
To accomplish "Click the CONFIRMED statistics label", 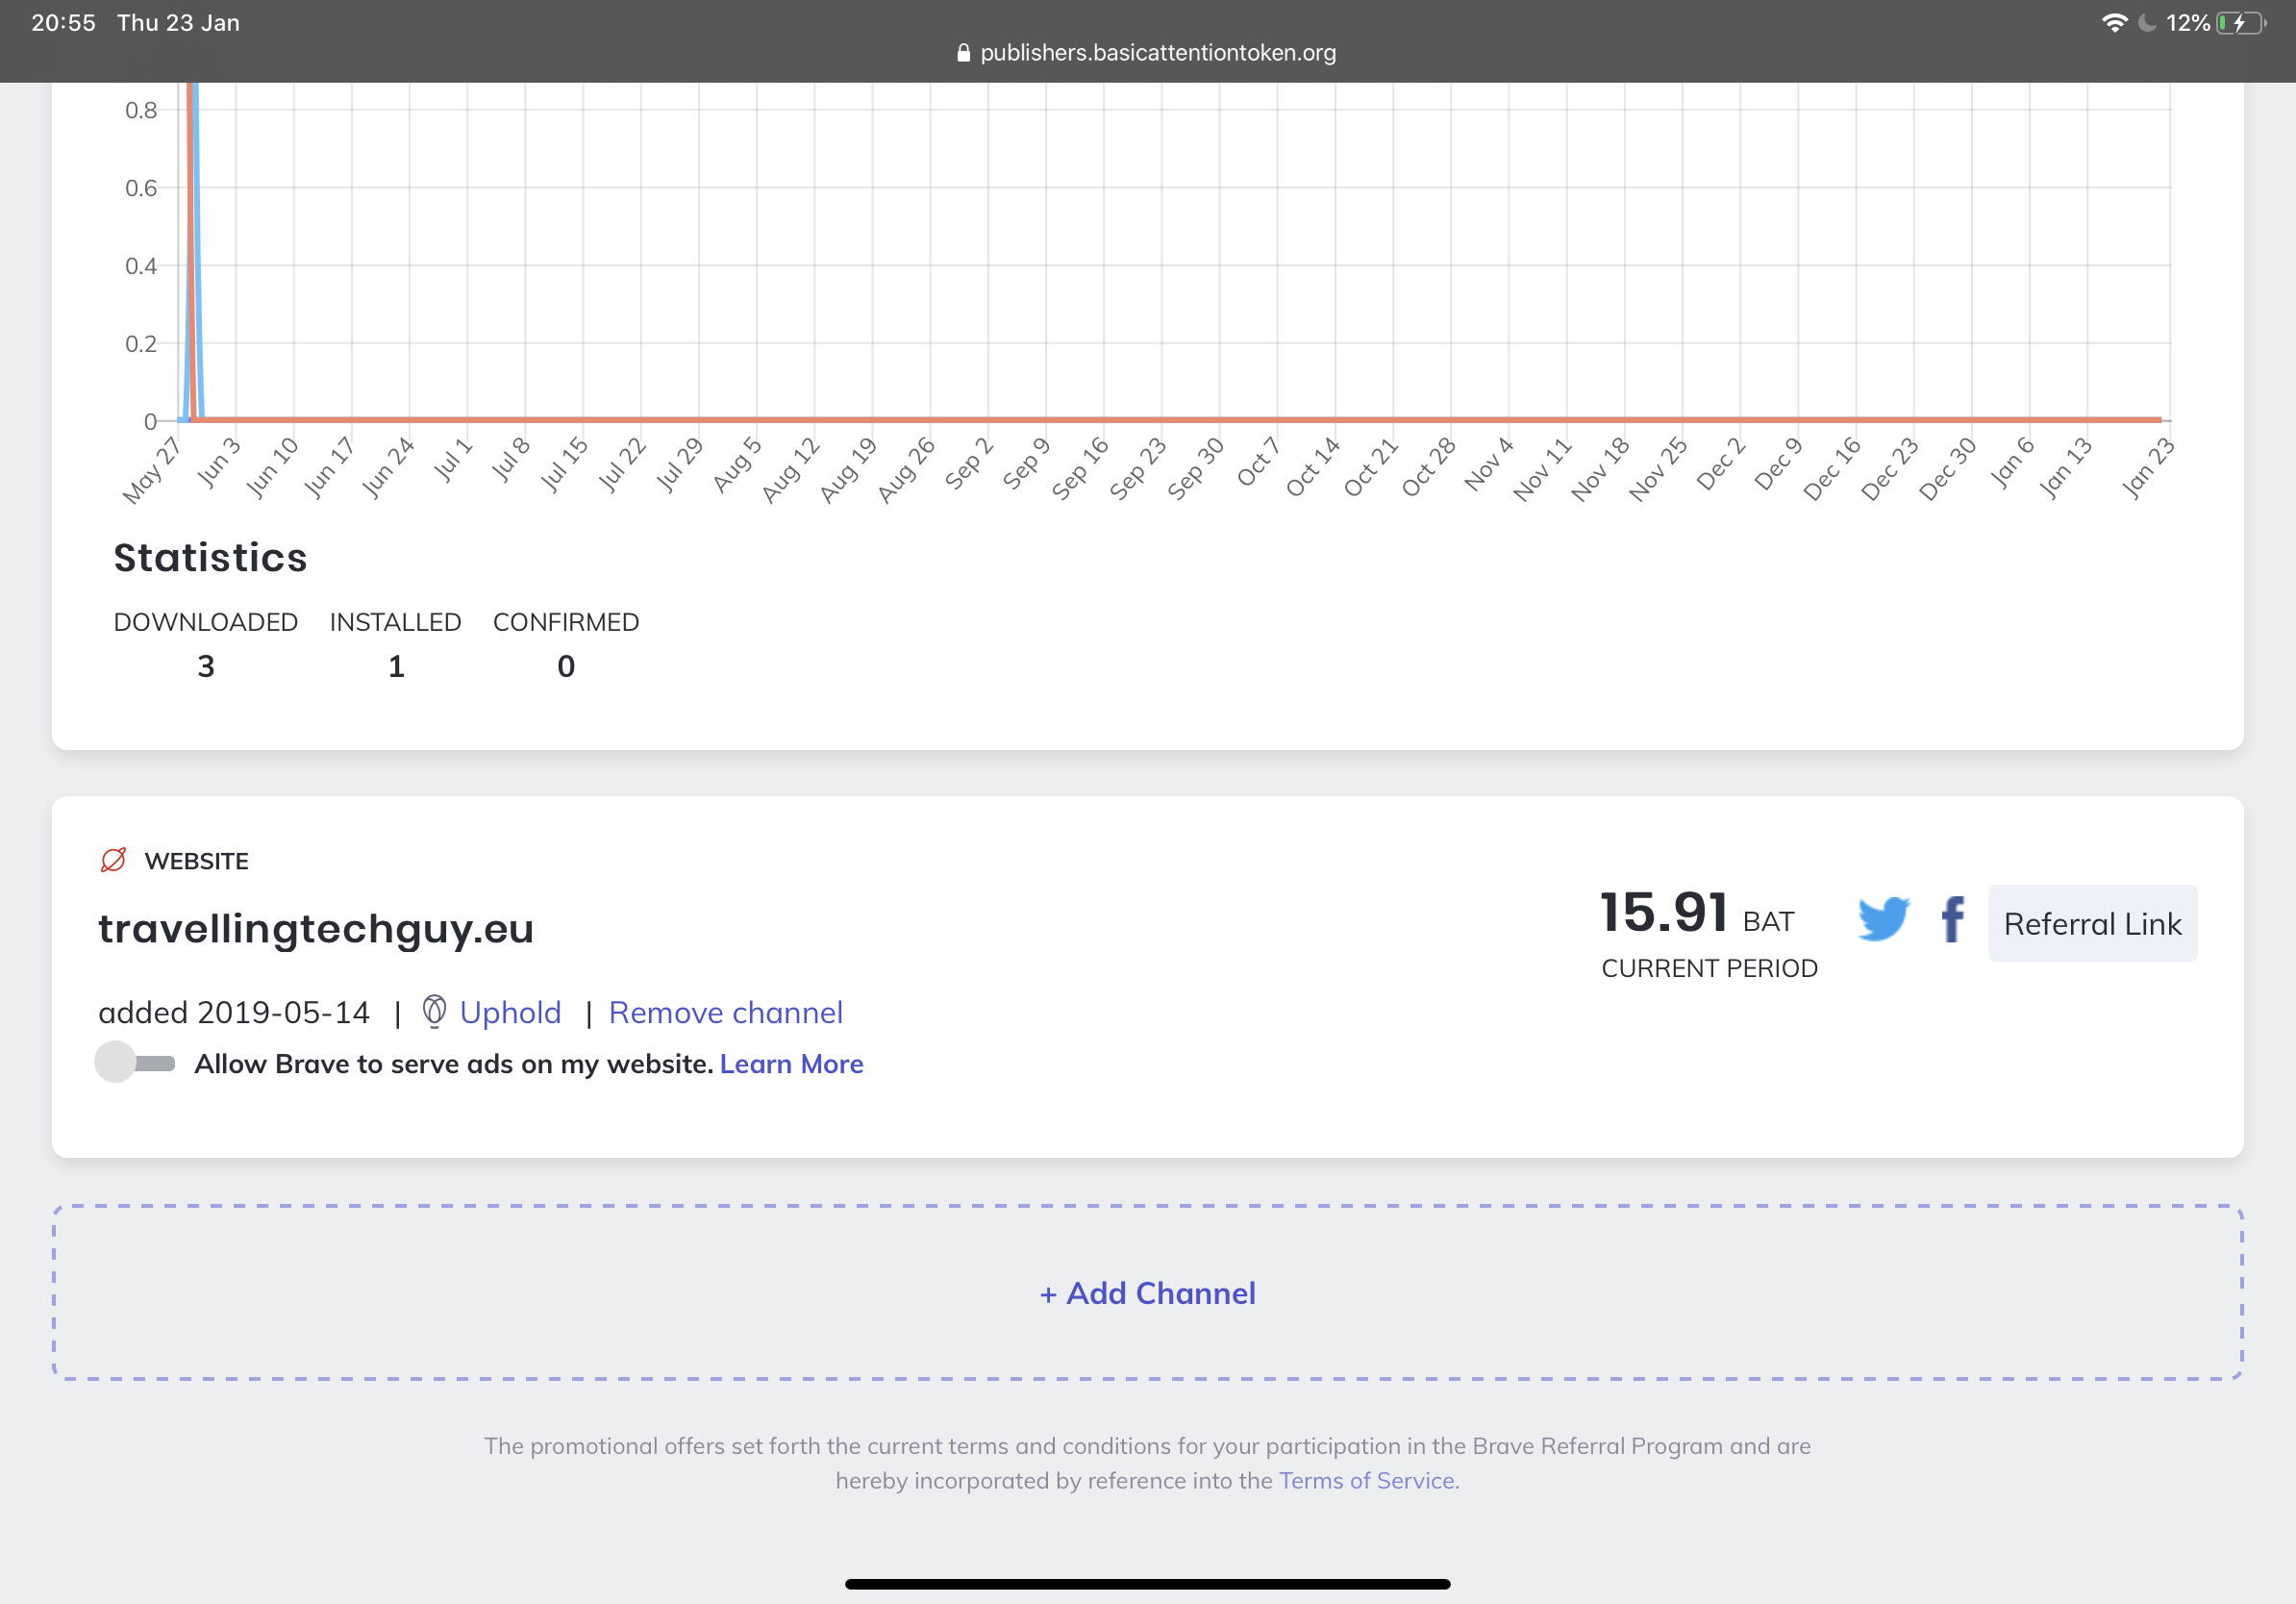I will click(x=566, y=622).
